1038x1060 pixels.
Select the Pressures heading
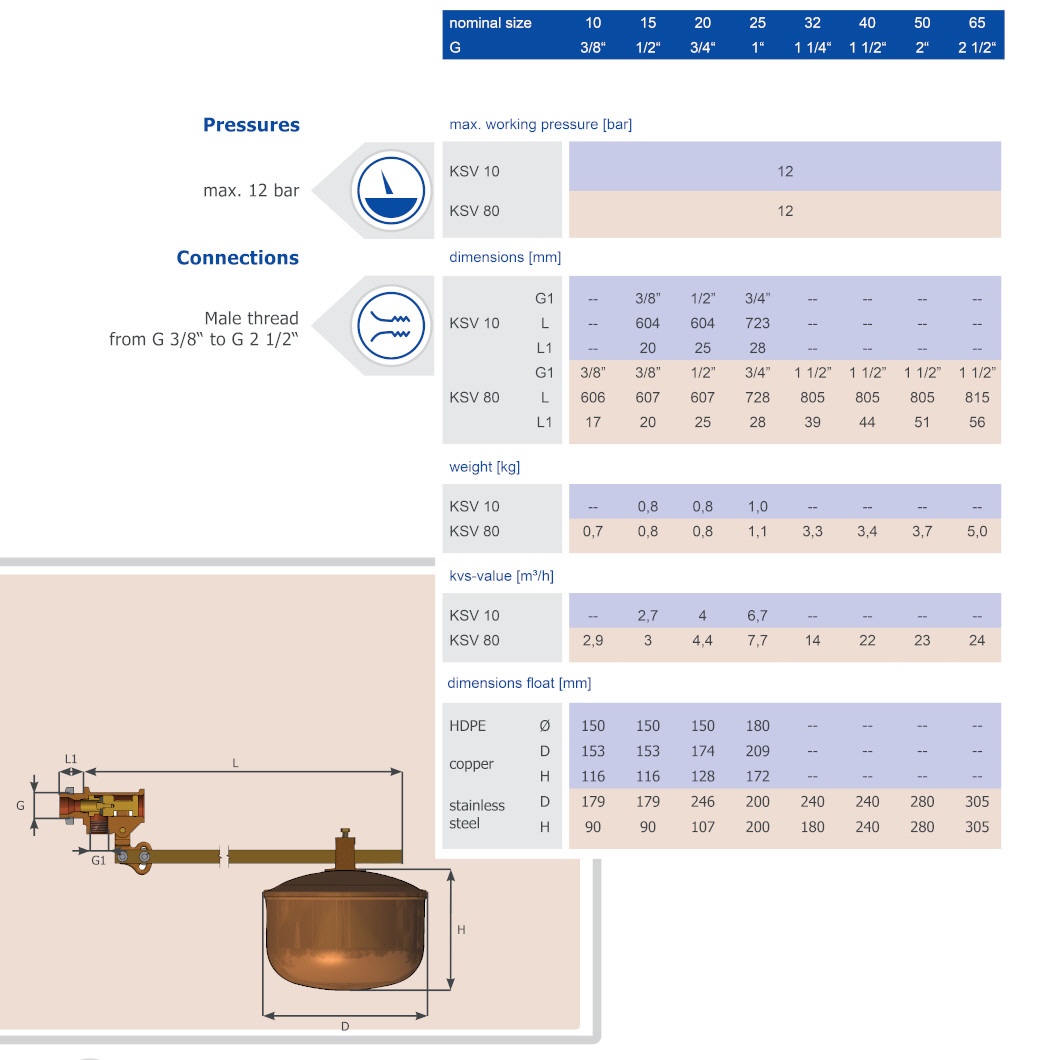point(251,125)
